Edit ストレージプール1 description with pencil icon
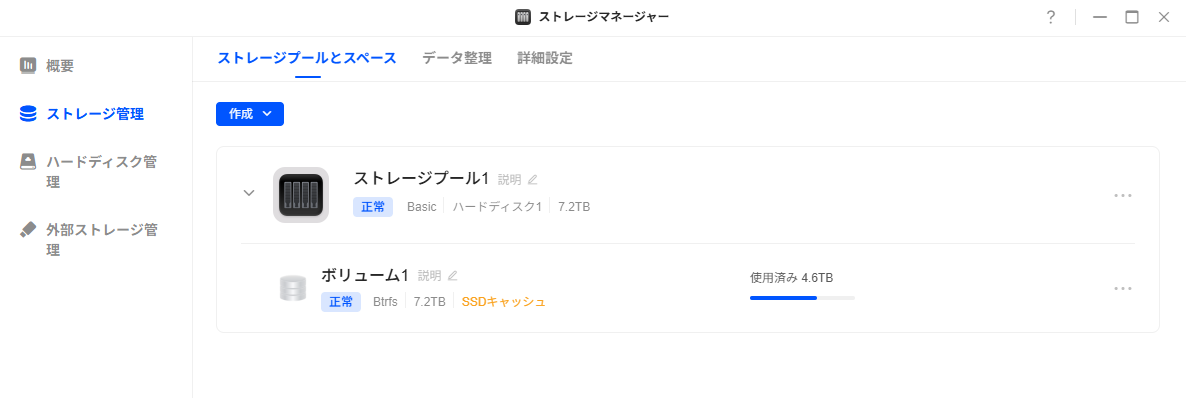The width and height of the screenshot is (1186, 398). click(532, 180)
